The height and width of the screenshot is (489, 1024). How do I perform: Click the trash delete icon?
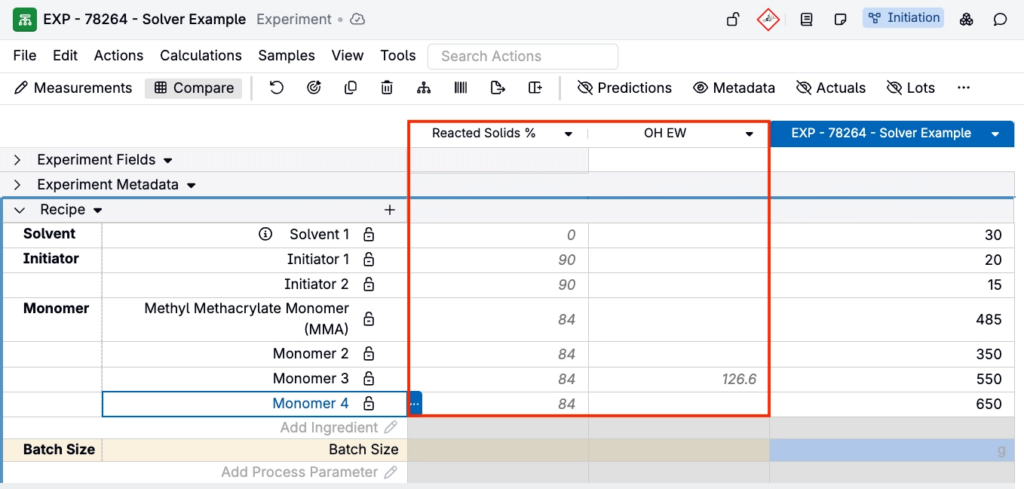tap(387, 87)
